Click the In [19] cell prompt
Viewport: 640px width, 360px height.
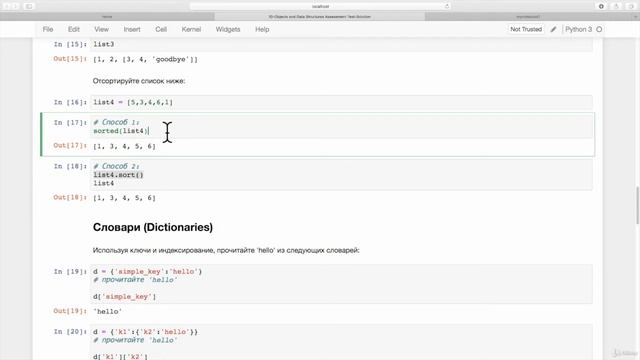[70, 271]
